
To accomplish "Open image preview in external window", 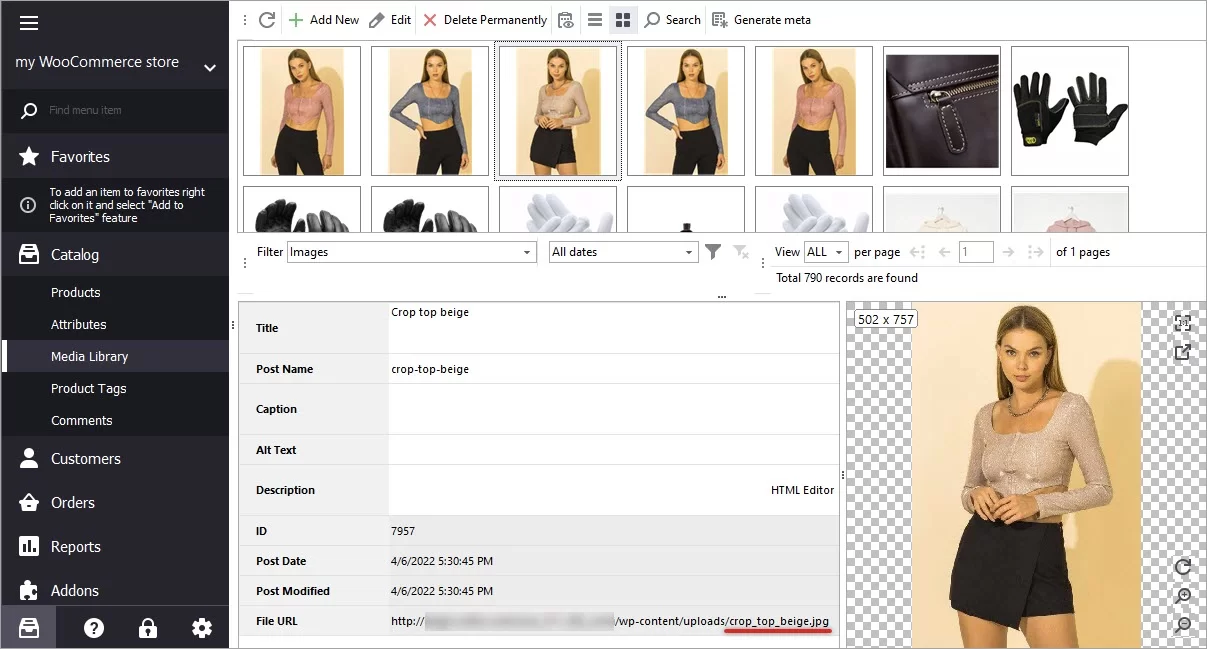I will coord(1182,352).
